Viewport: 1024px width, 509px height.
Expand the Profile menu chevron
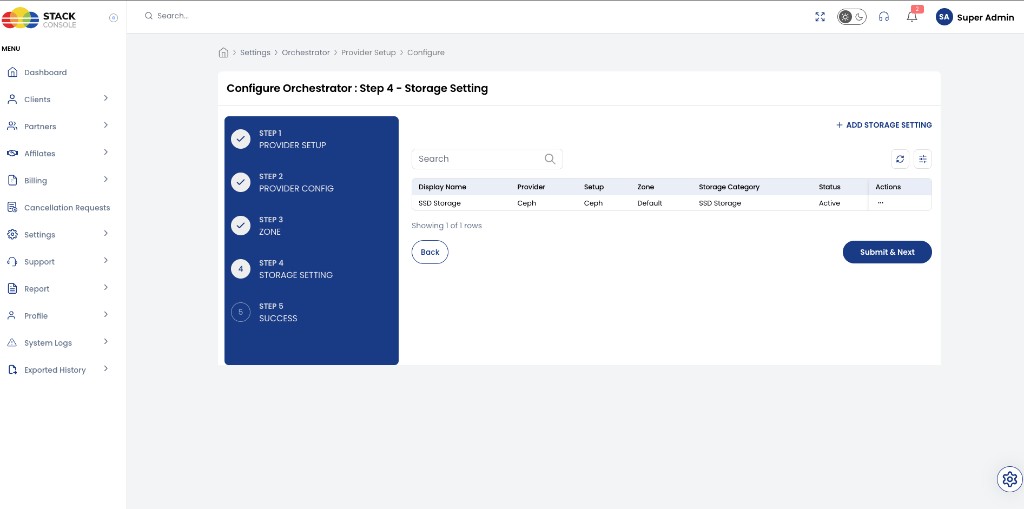(106, 315)
